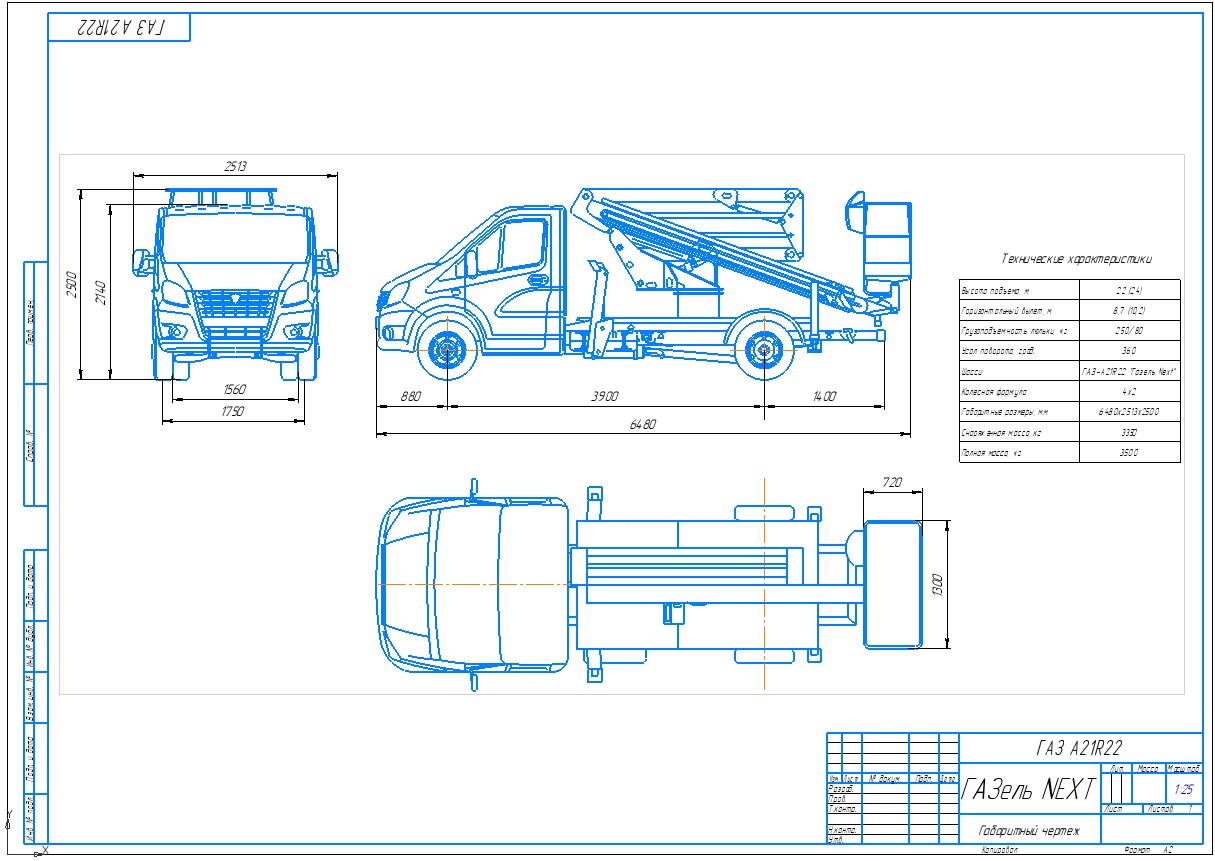Click the 'Масса' title block header
This screenshot has height=861, width=1215.
point(1147,769)
